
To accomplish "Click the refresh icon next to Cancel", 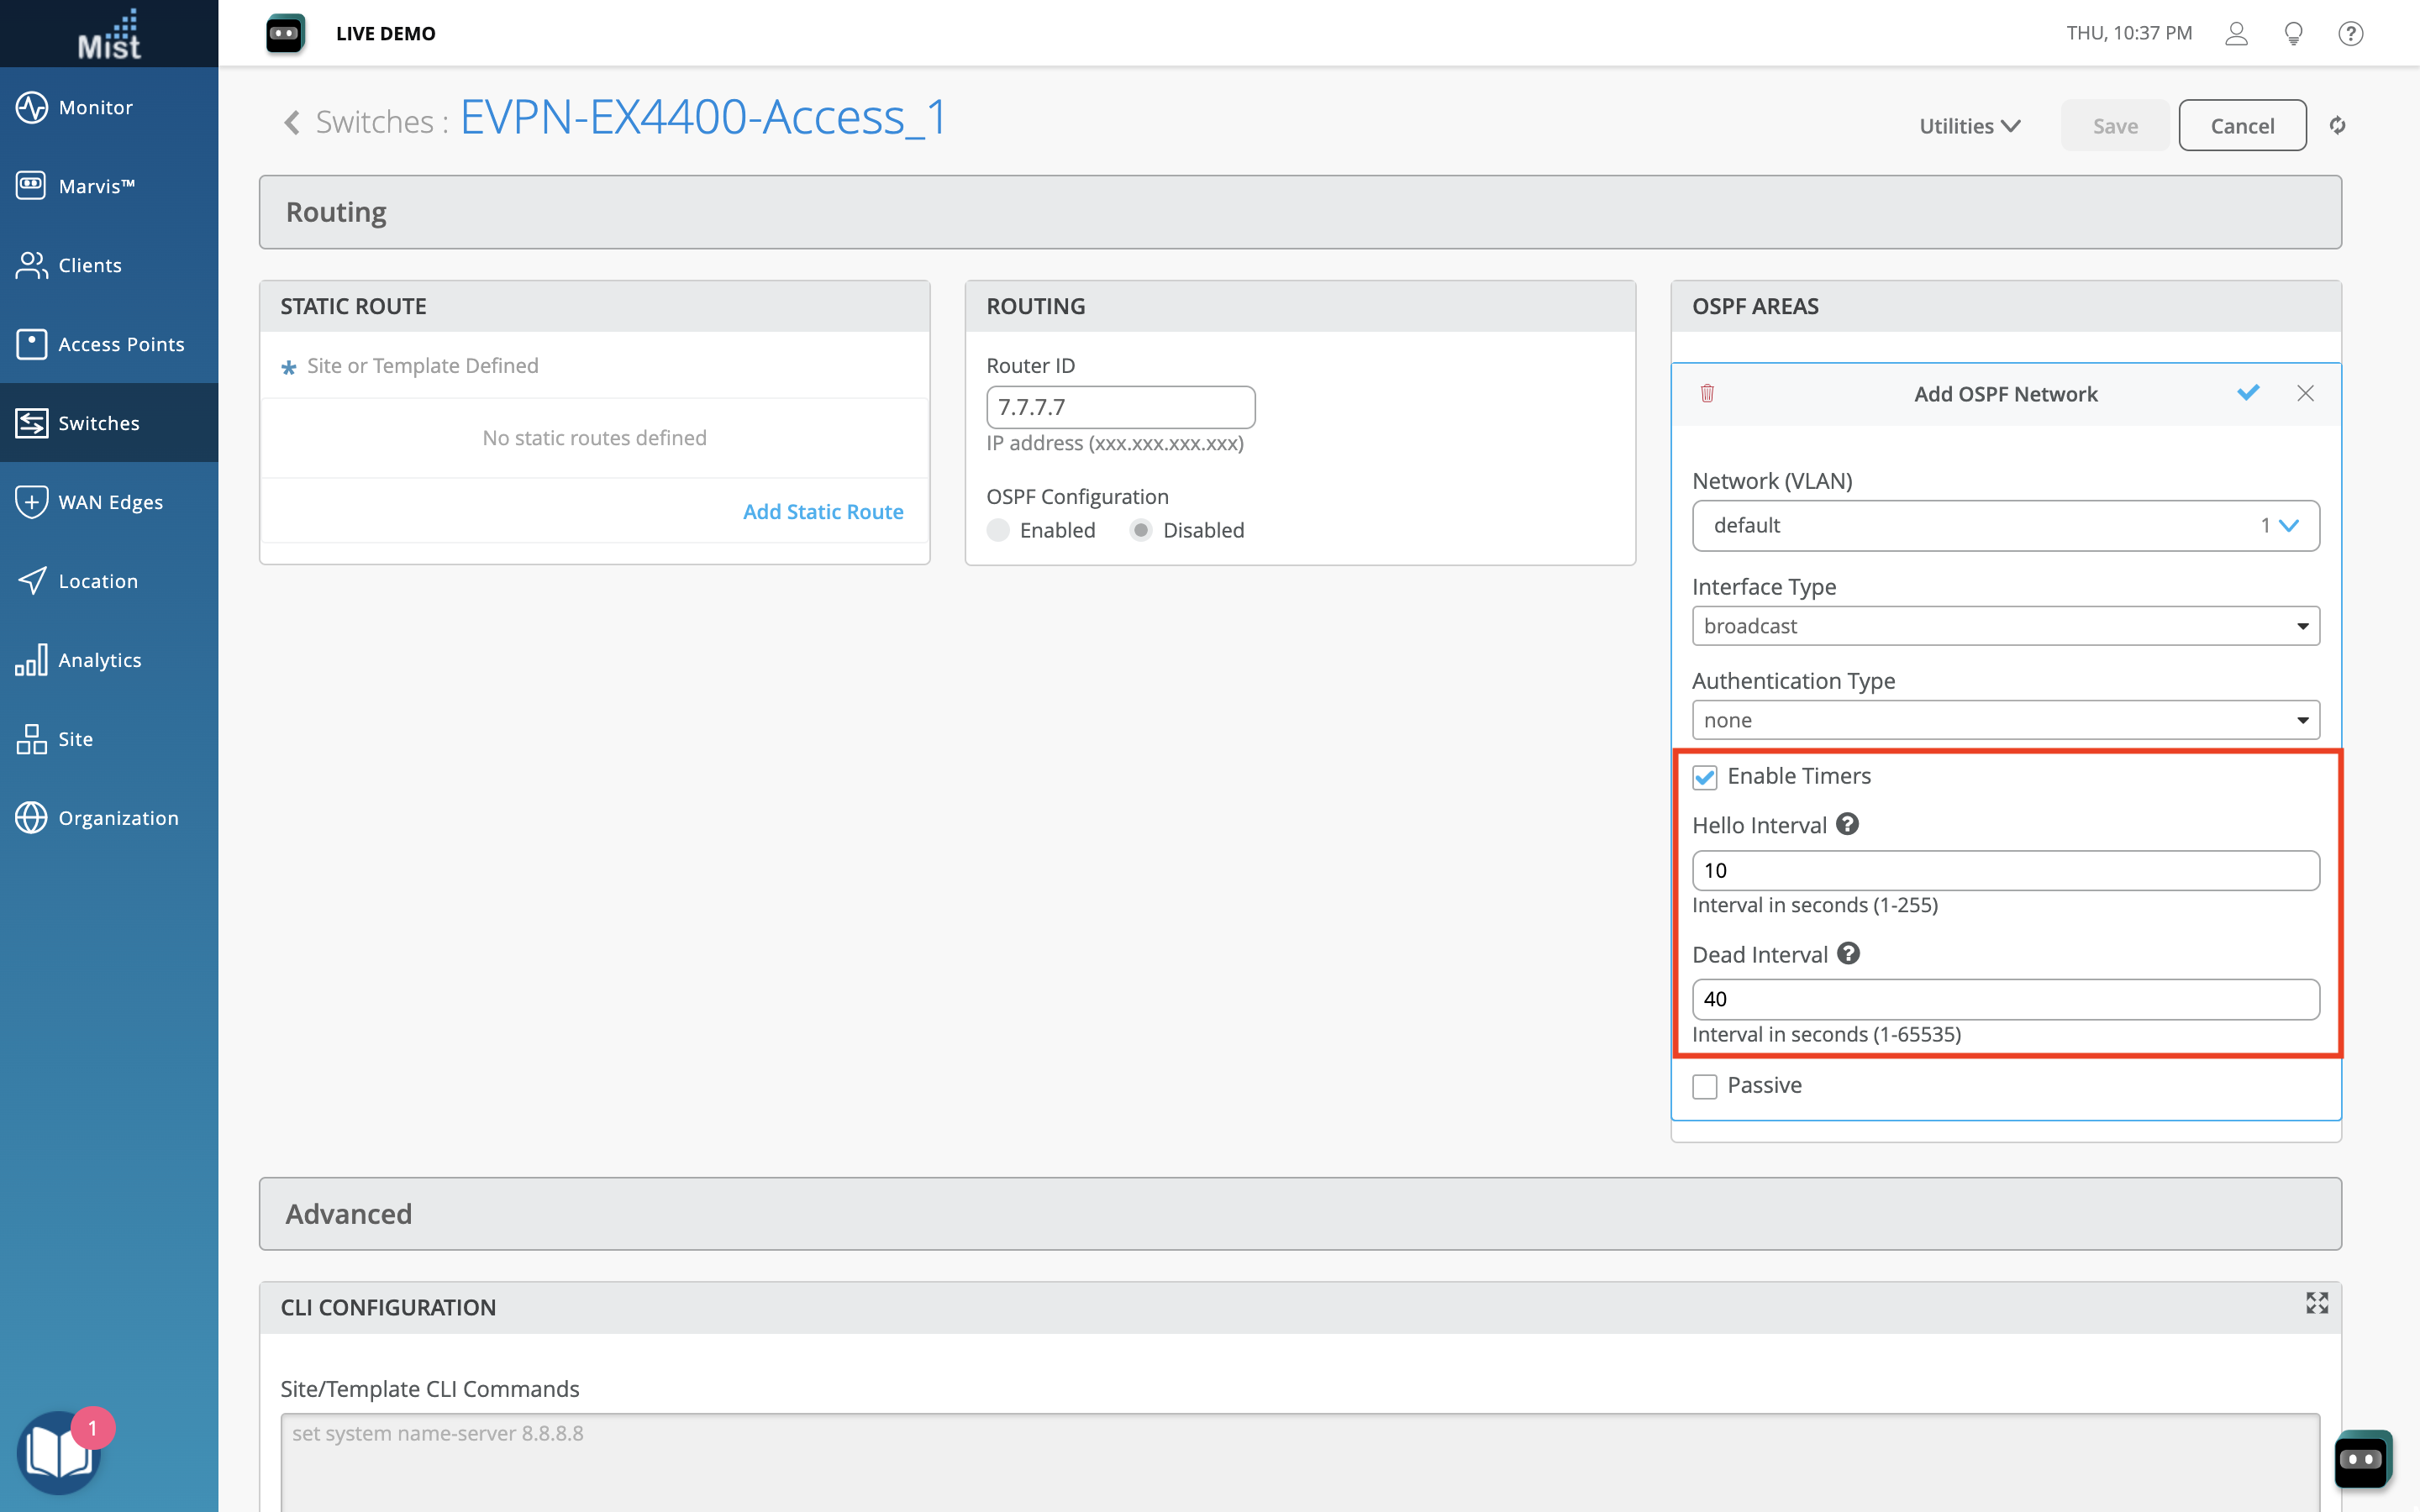I will click(x=2337, y=126).
